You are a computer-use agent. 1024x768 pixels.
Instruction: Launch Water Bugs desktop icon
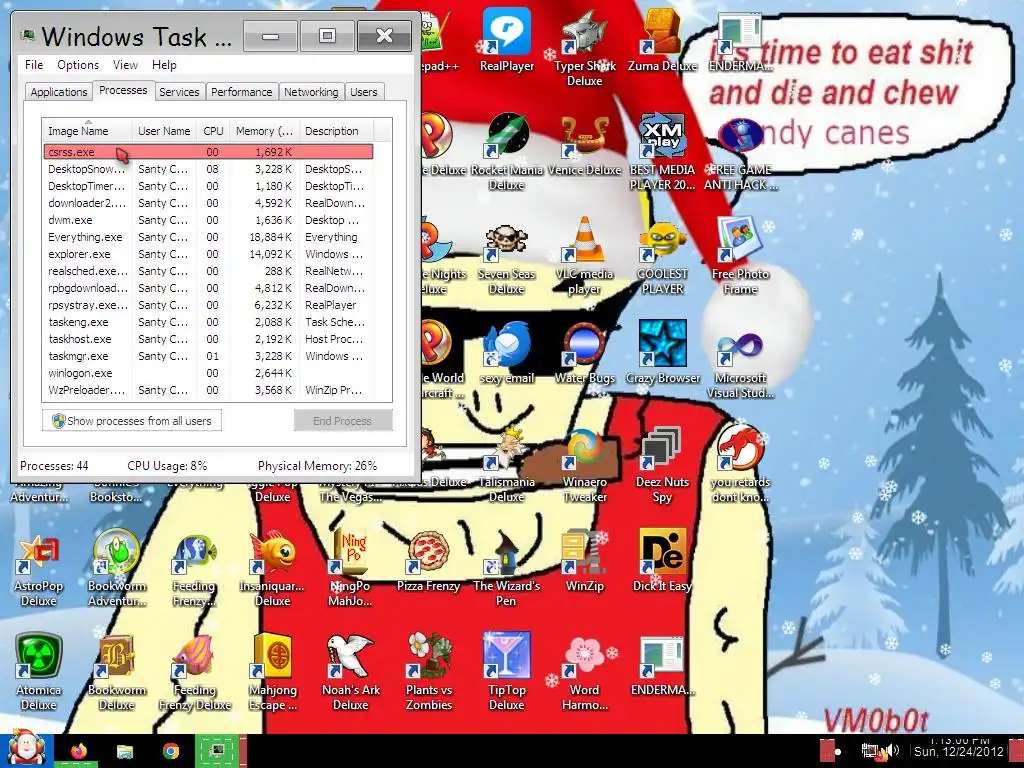point(584,353)
